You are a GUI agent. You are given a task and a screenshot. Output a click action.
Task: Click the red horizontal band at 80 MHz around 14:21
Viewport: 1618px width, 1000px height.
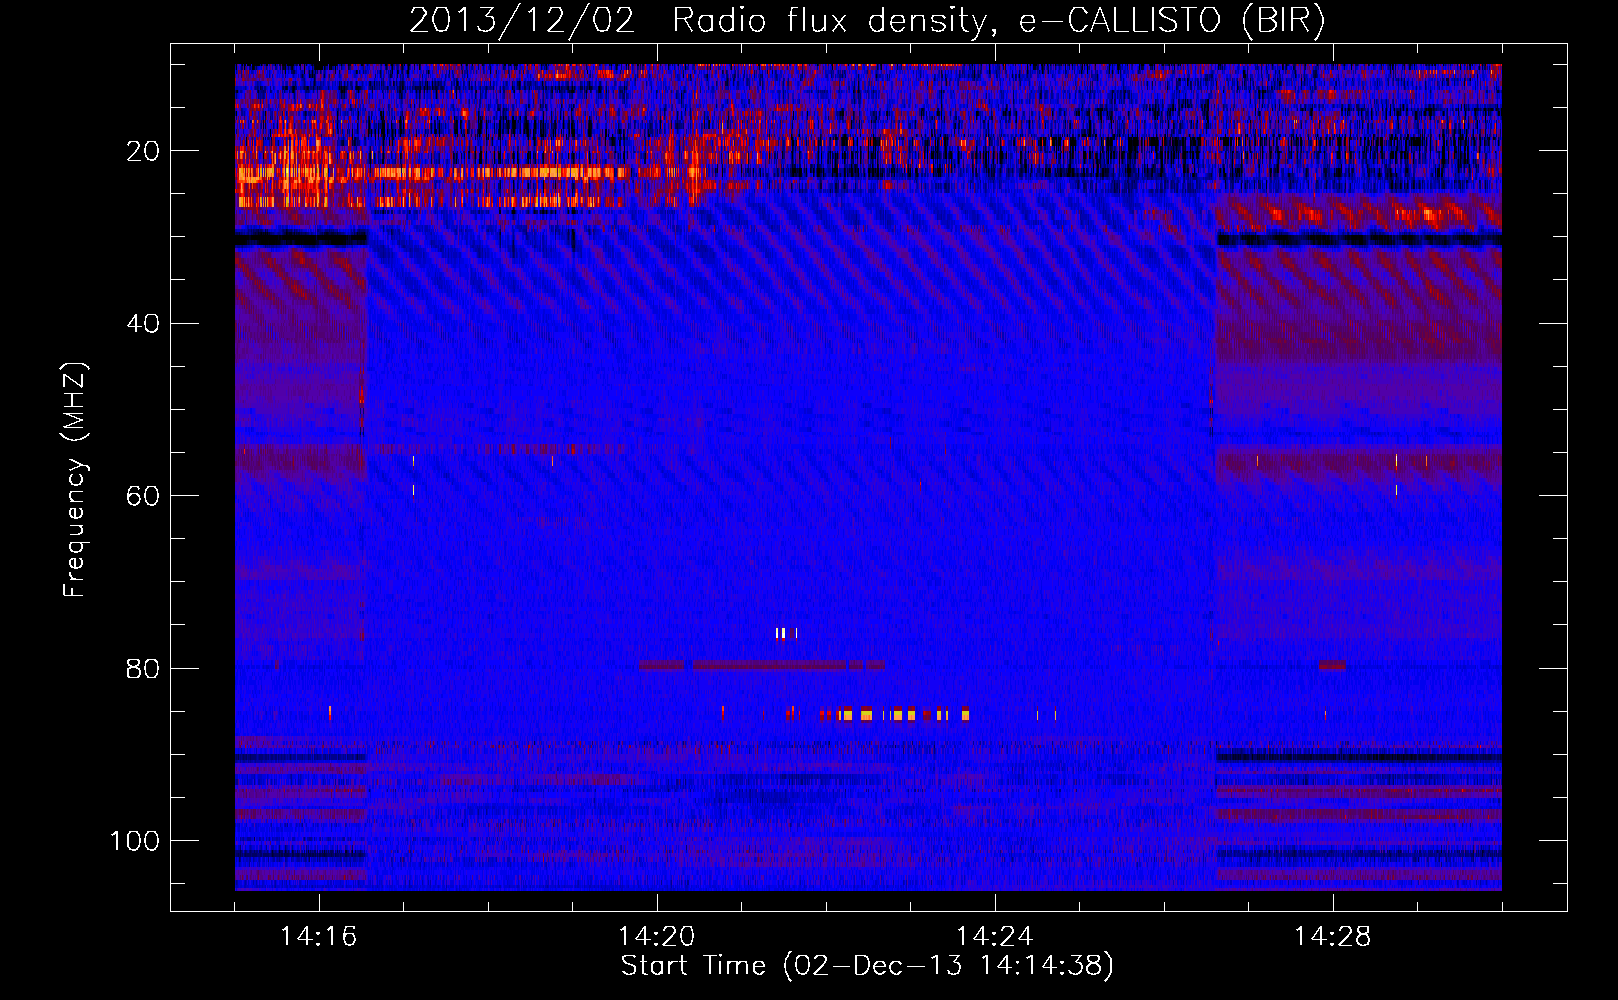762,665
